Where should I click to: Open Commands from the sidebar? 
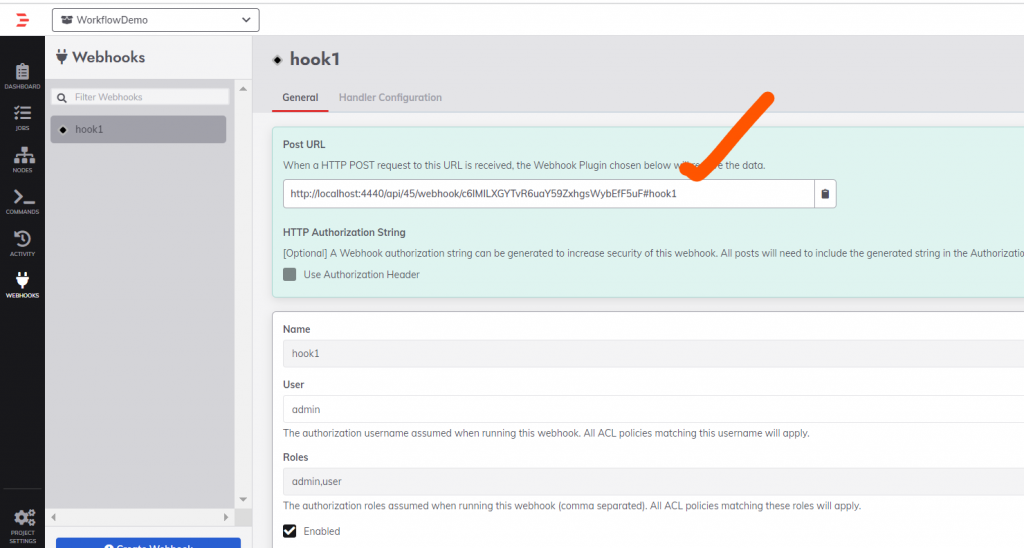coord(22,201)
